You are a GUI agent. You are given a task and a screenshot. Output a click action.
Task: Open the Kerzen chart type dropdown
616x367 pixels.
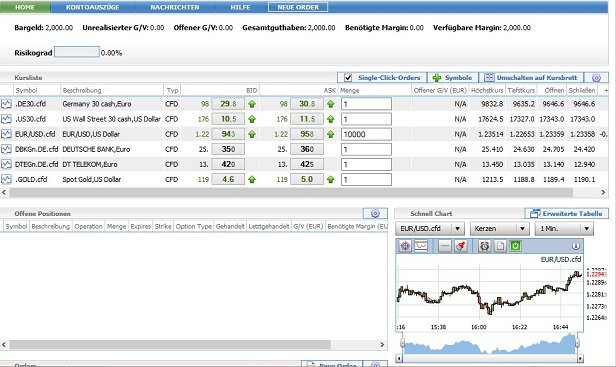coord(522,229)
